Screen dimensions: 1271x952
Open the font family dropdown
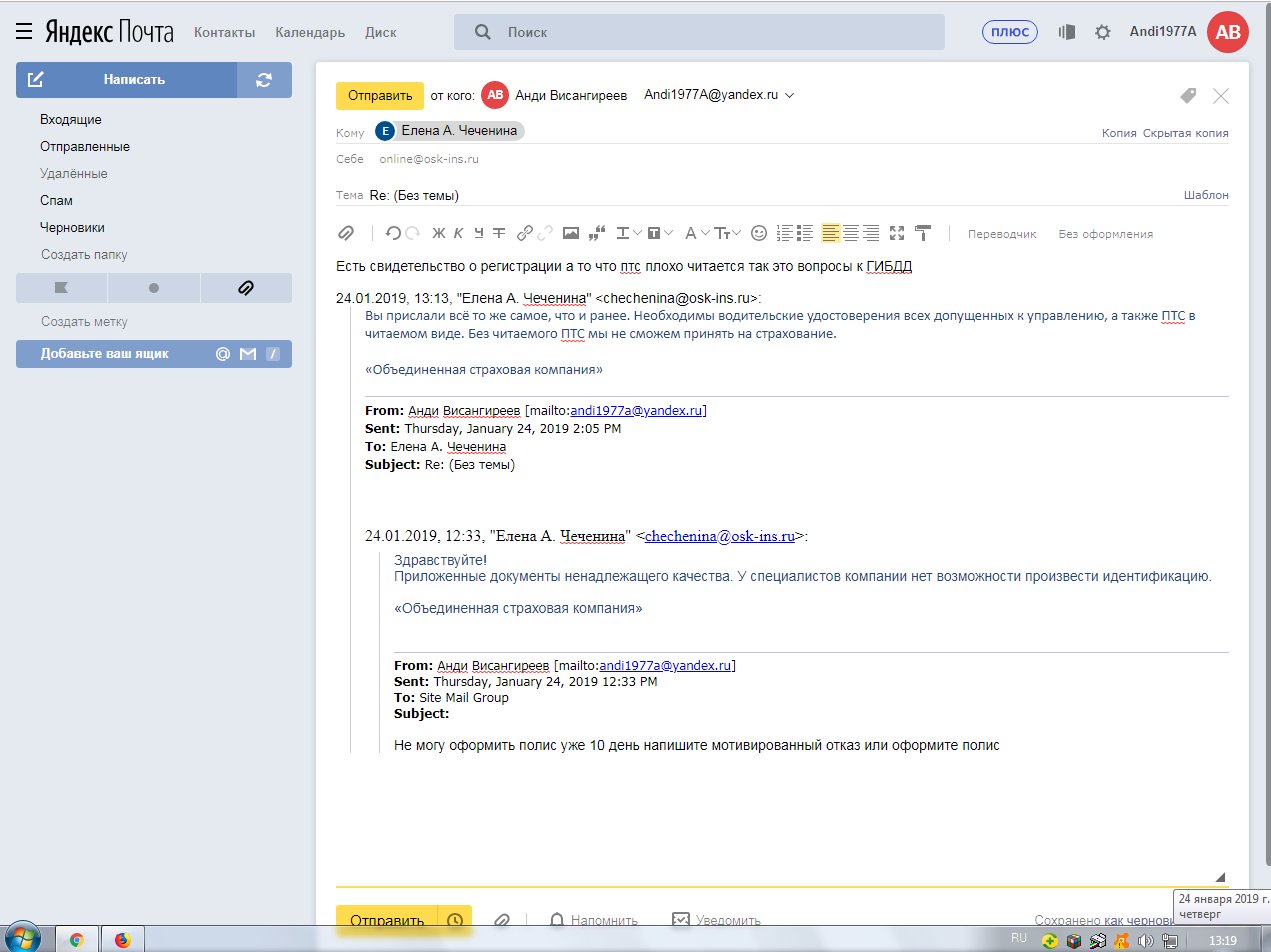pyautogui.click(x=697, y=233)
